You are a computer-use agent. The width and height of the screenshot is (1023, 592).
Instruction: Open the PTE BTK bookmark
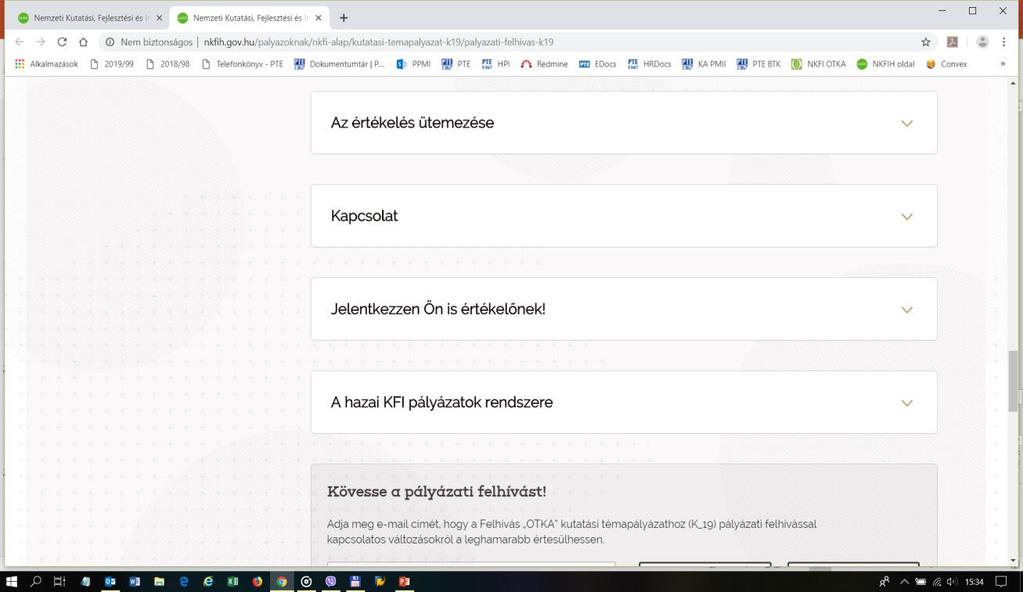pos(759,64)
